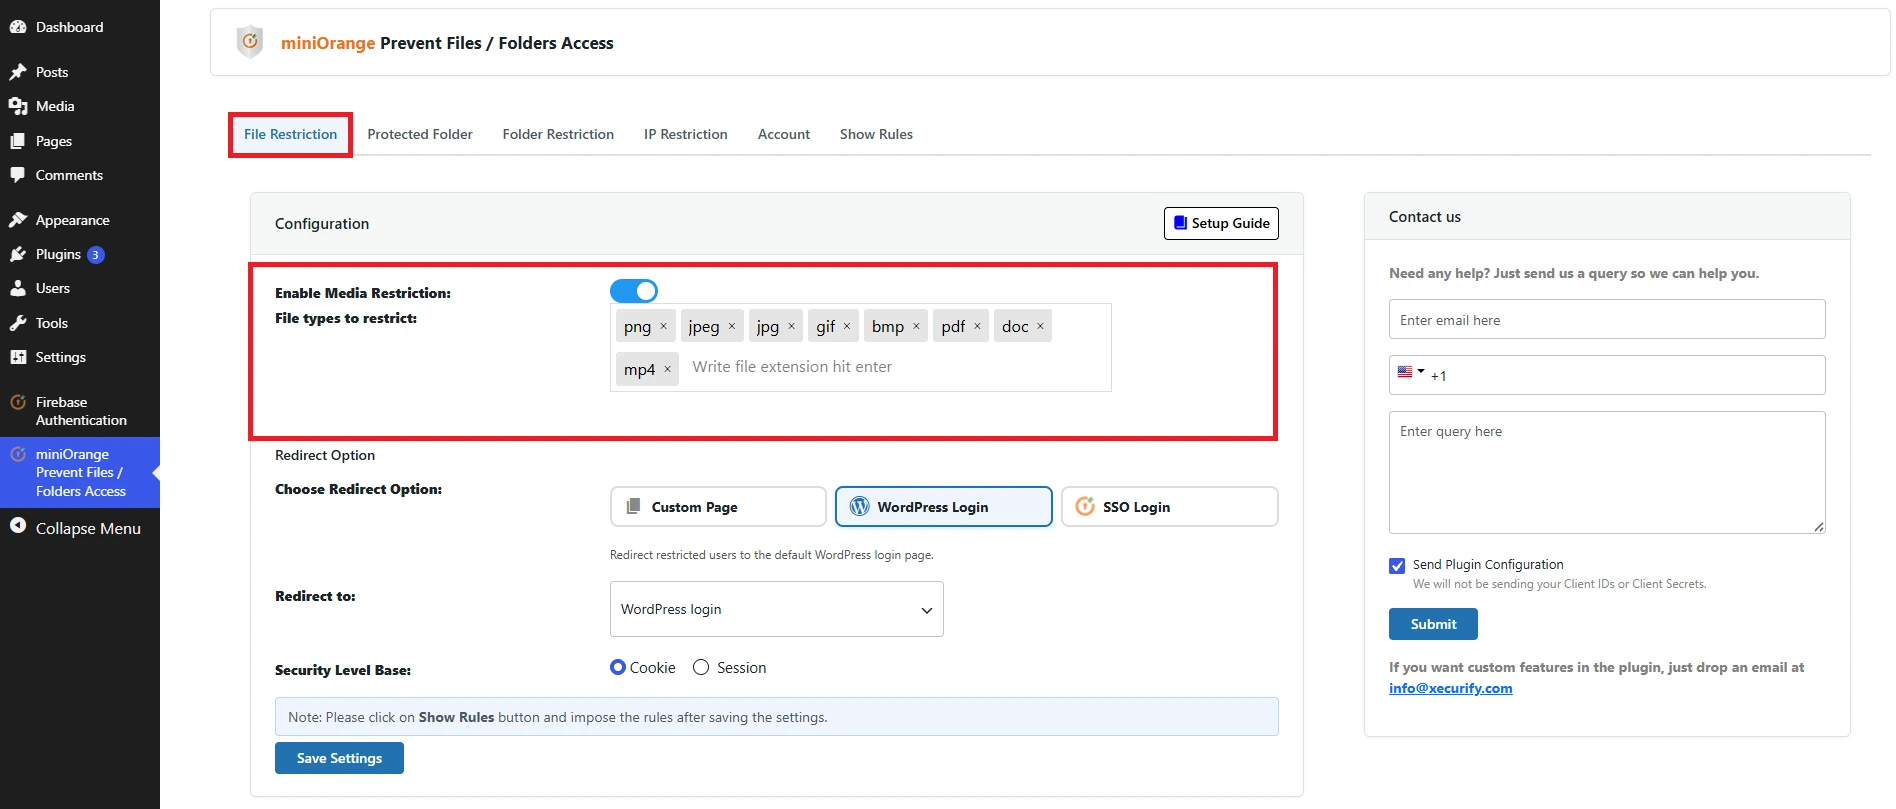Click the Save Settings button

click(339, 758)
